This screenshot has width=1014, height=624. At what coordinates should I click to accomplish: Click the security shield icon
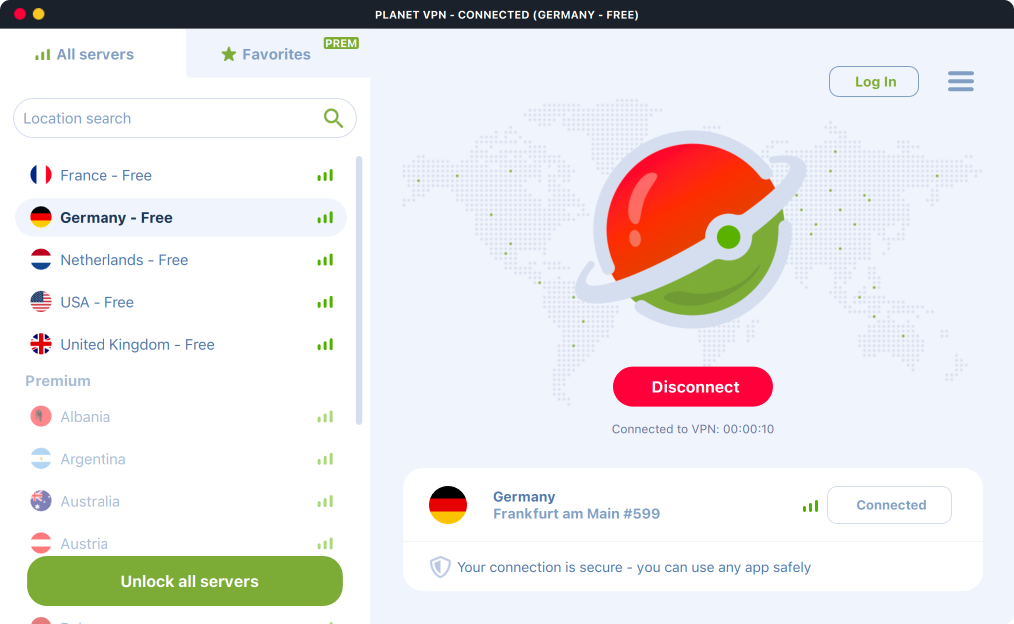tap(440, 567)
